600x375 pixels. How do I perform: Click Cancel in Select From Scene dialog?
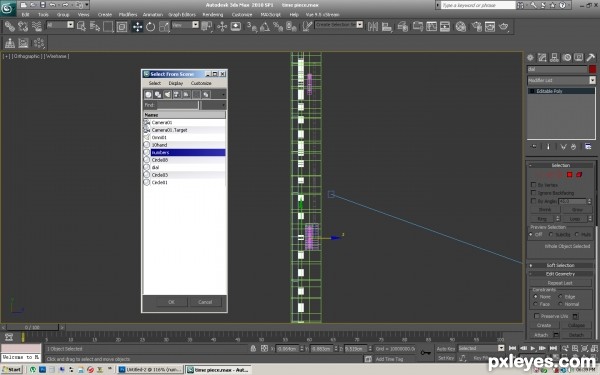pos(205,302)
